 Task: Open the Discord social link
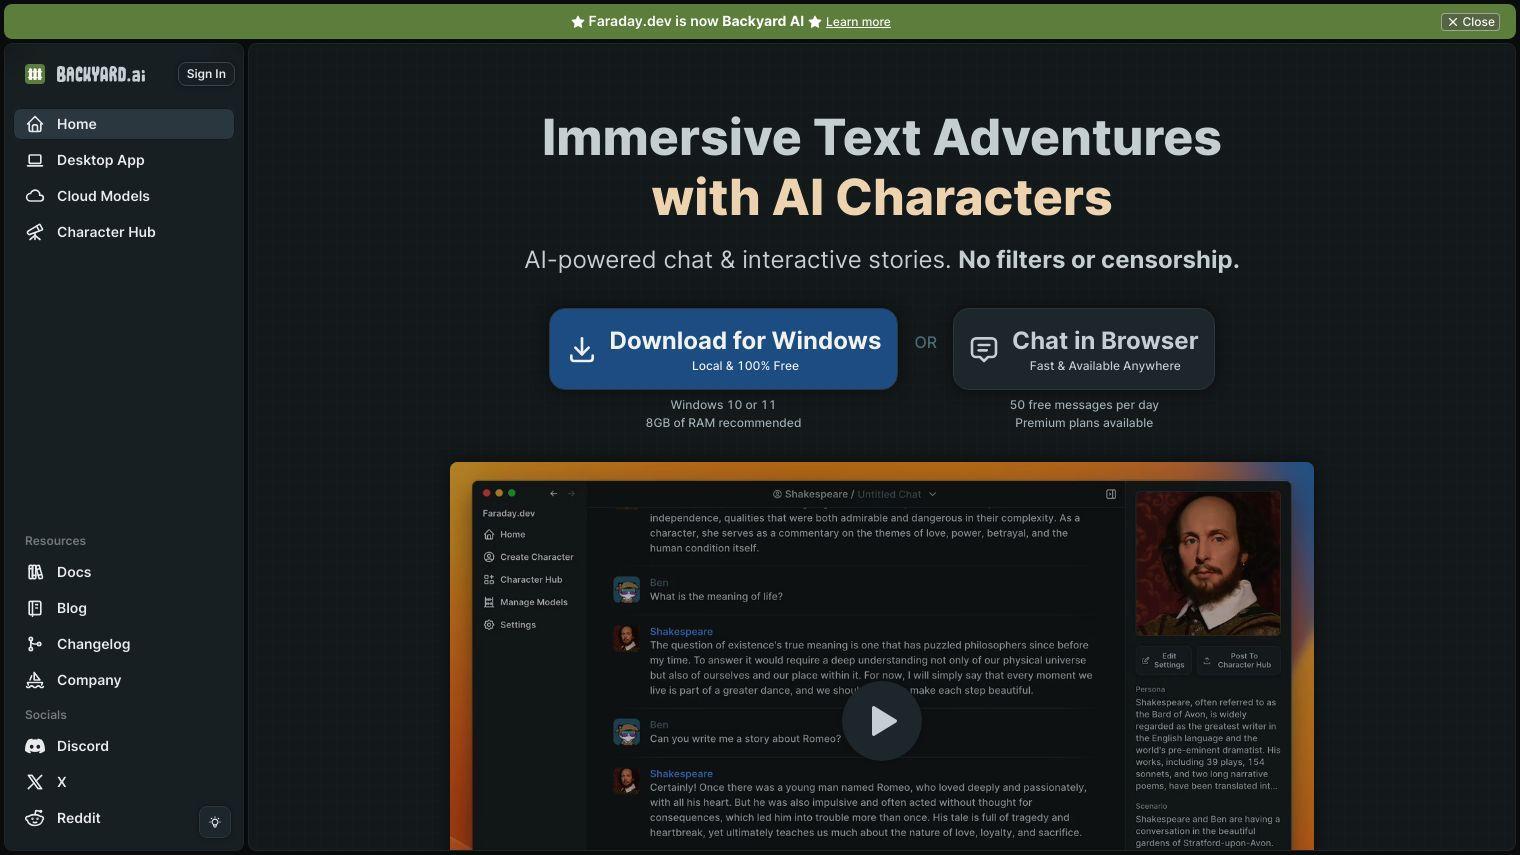click(124, 746)
